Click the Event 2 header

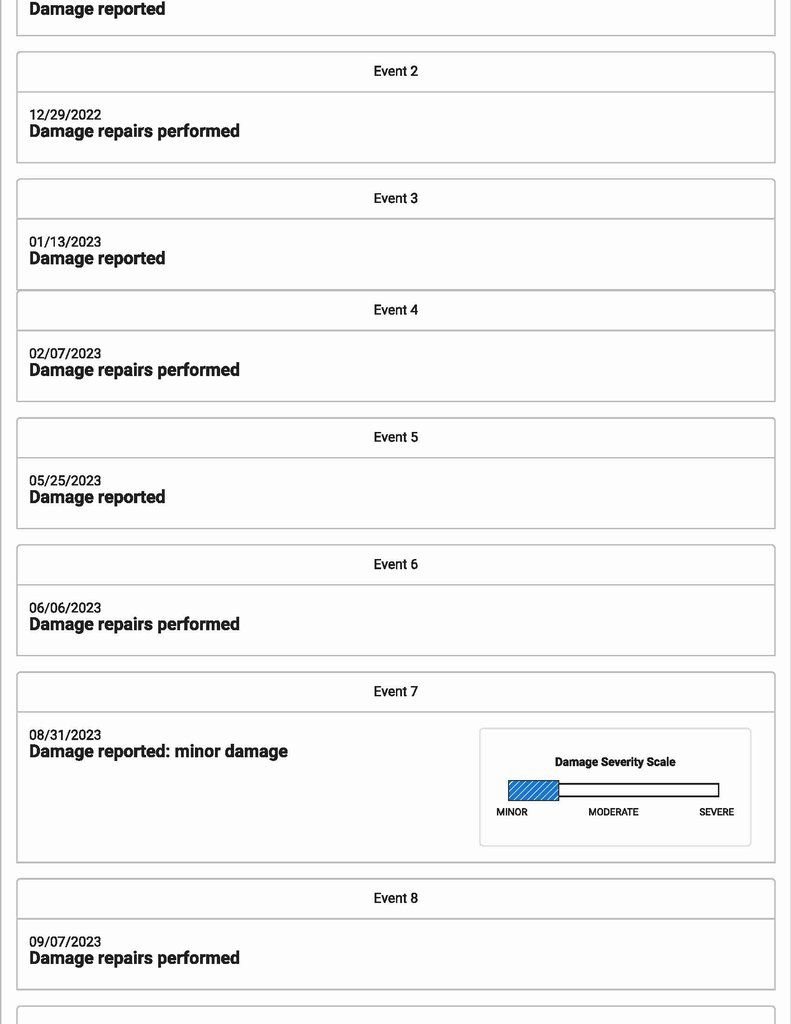[x=396, y=72]
